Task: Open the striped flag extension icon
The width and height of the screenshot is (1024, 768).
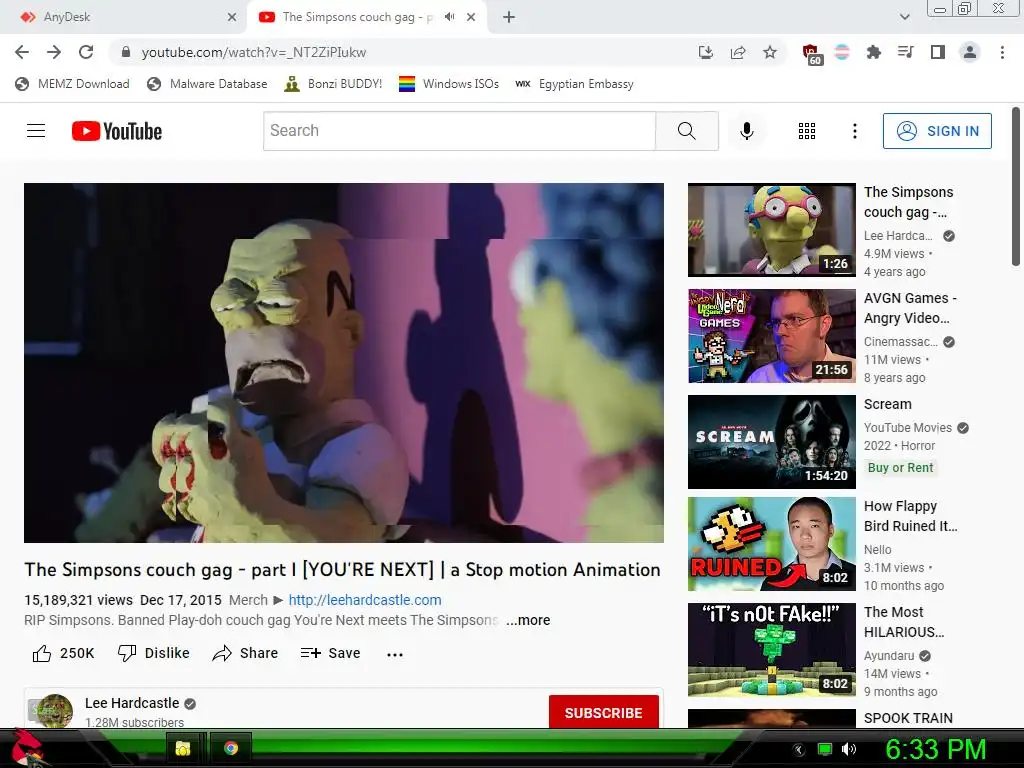Action: click(842, 52)
